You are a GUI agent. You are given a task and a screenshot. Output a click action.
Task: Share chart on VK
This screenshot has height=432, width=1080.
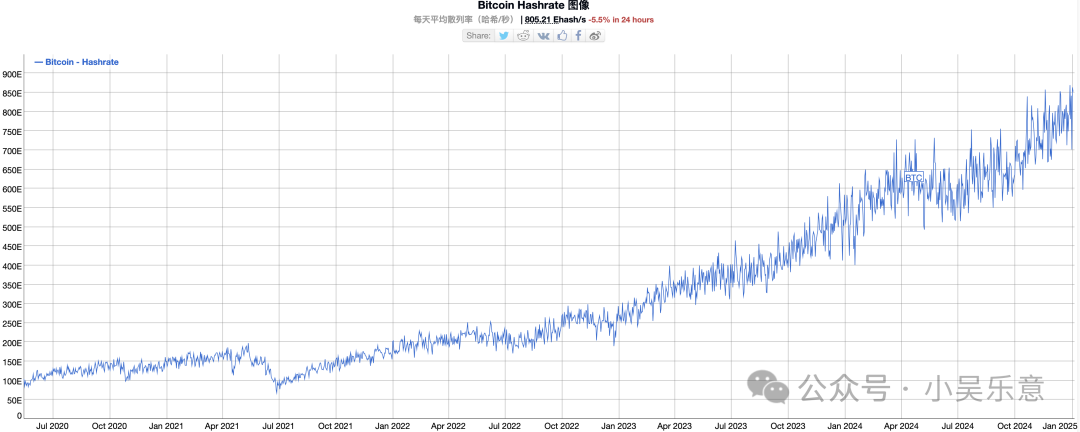(x=543, y=35)
